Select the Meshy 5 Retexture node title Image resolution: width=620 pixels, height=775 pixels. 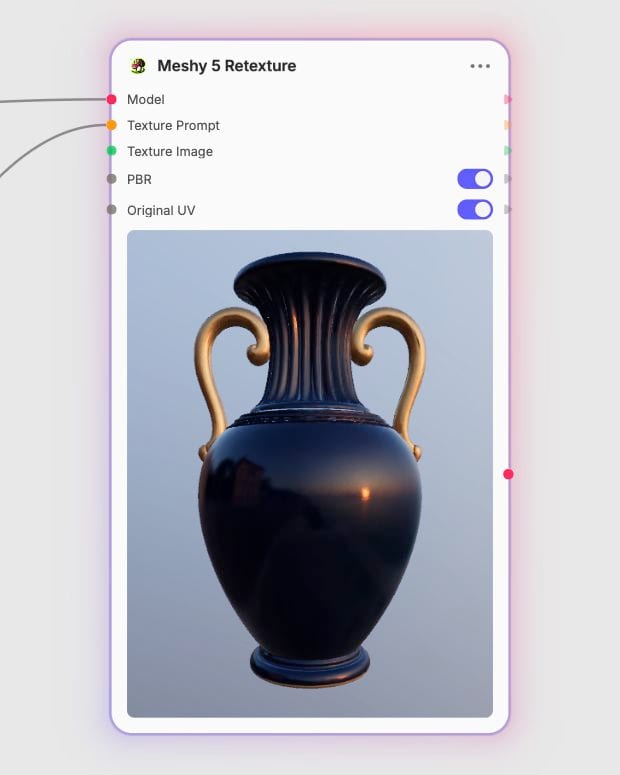tap(226, 66)
